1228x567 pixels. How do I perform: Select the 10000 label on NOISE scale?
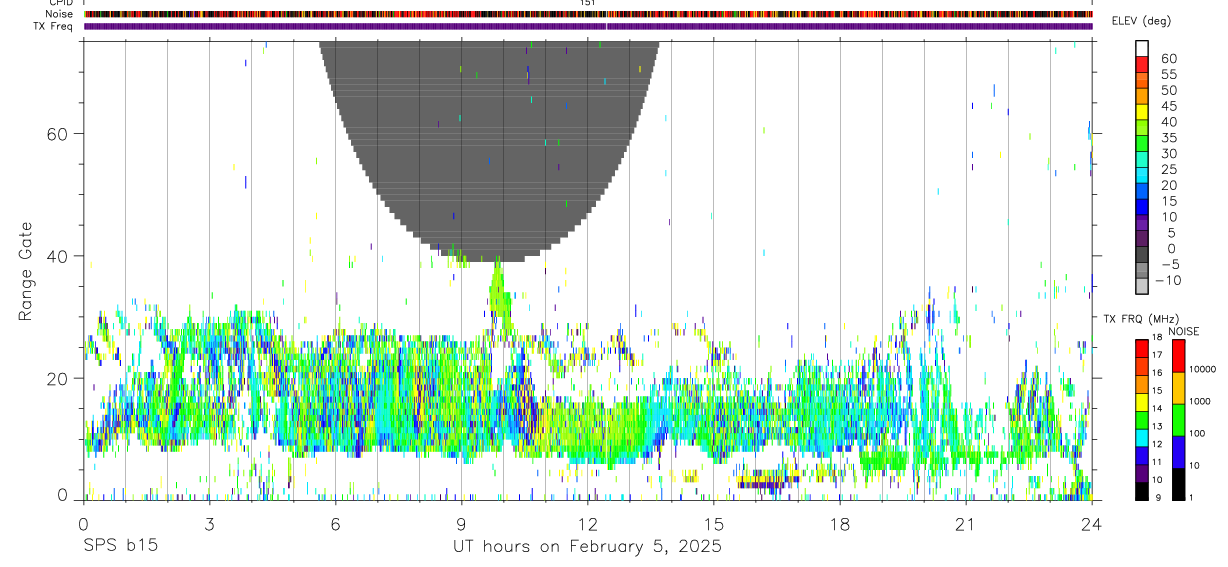[1203, 369]
